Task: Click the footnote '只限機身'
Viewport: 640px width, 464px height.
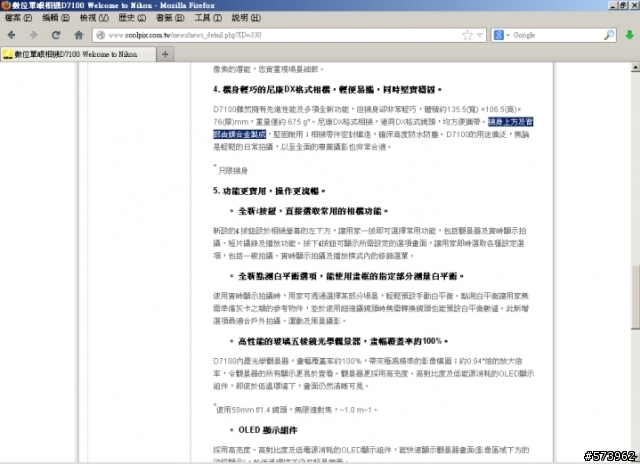Action: (x=233, y=171)
